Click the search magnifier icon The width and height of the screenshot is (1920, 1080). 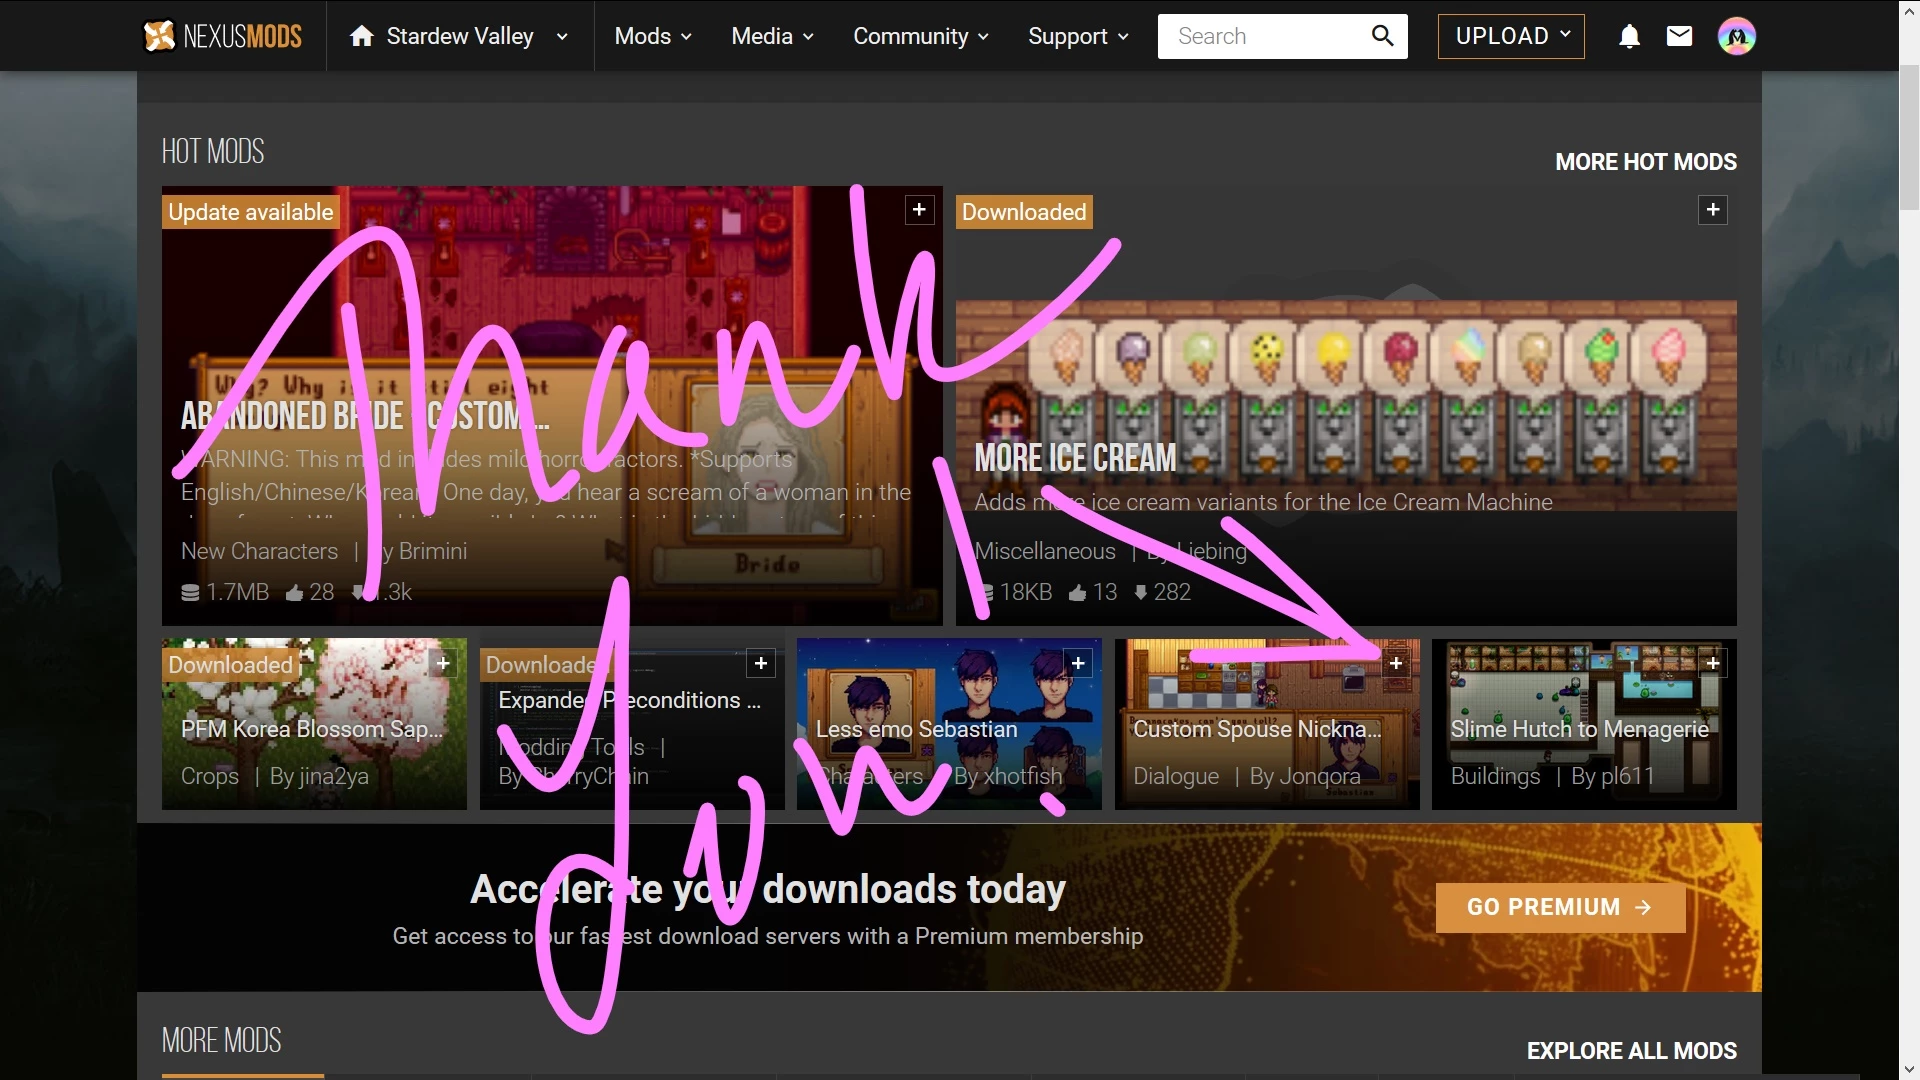click(x=1382, y=36)
